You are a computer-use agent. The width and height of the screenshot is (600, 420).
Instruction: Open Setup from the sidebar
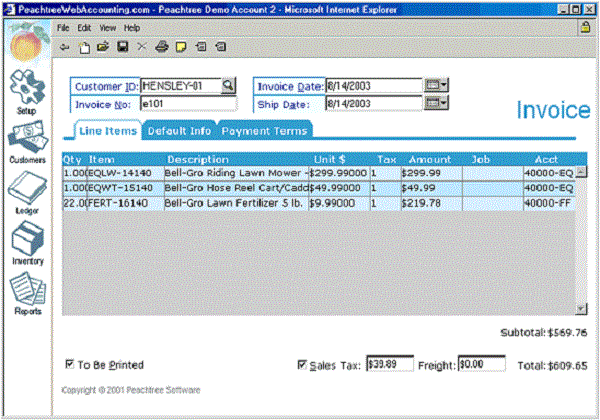(x=27, y=92)
